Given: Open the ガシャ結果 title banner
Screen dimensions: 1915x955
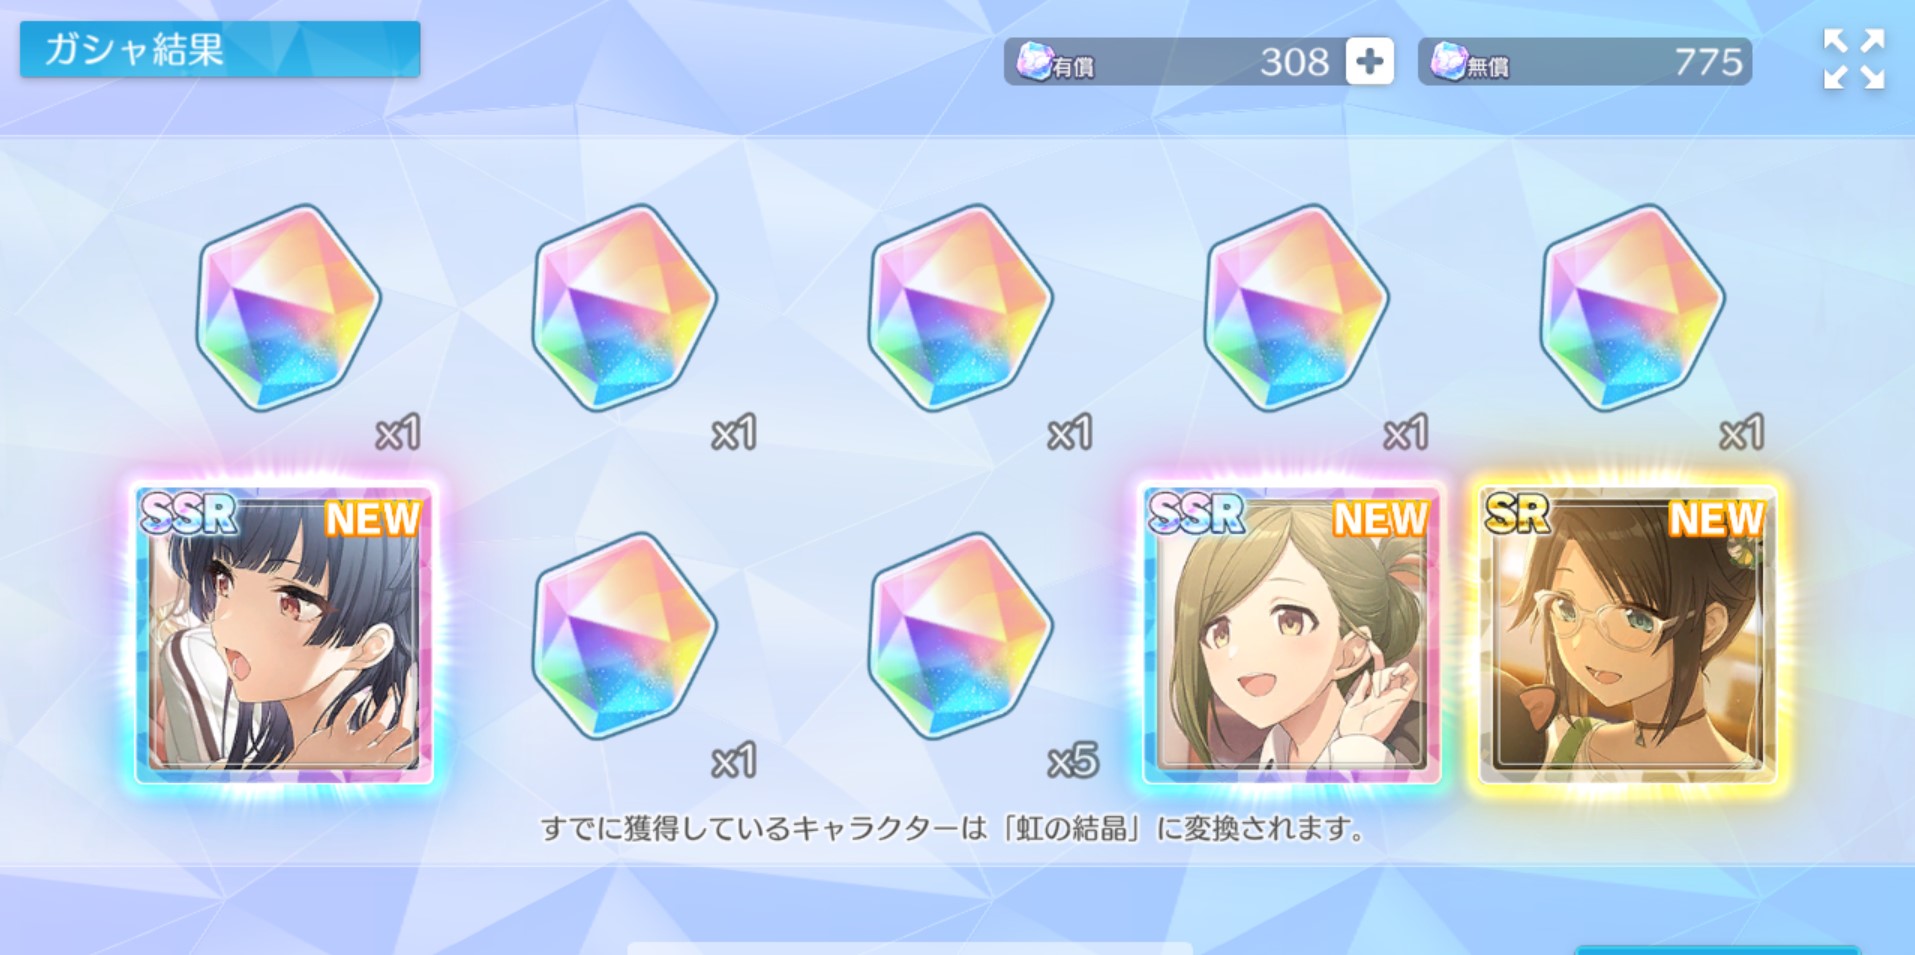Looking at the screenshot, I should coord(220,49).
